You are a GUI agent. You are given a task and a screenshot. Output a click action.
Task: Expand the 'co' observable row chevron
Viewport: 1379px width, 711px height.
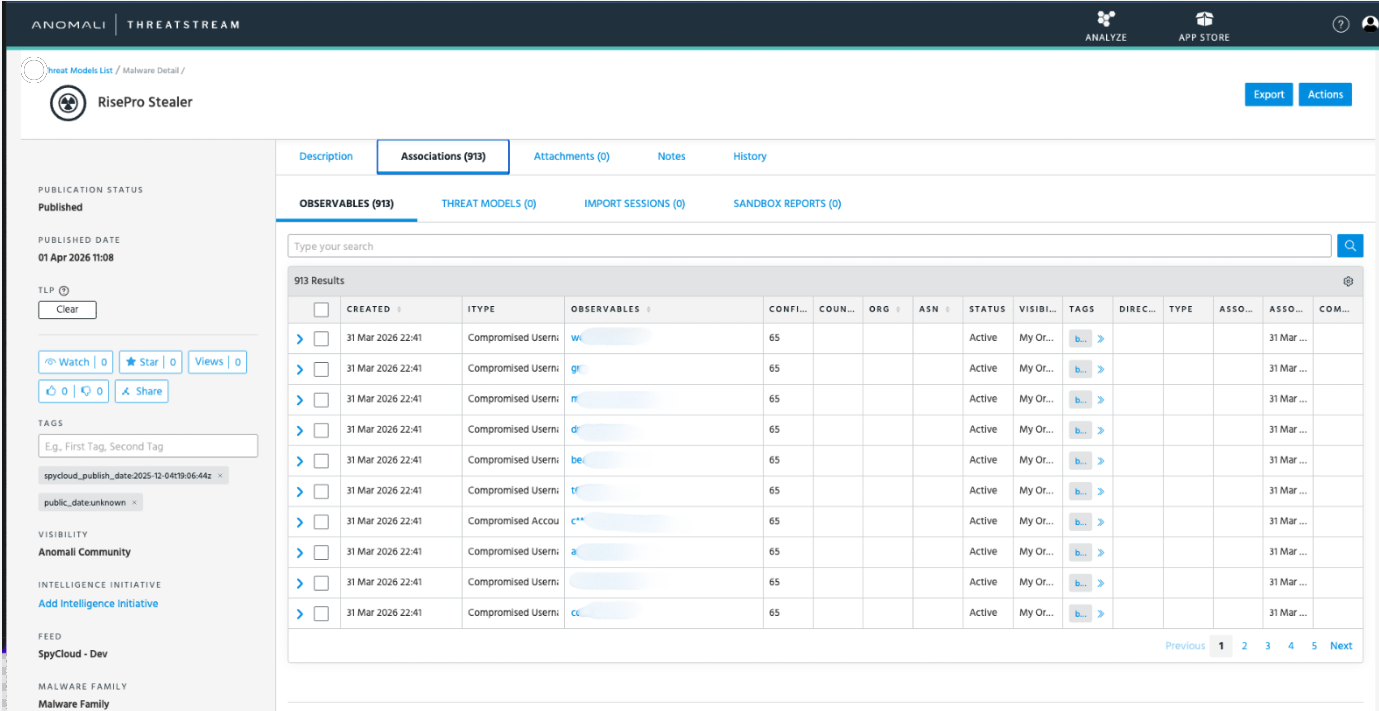(299, 613)
